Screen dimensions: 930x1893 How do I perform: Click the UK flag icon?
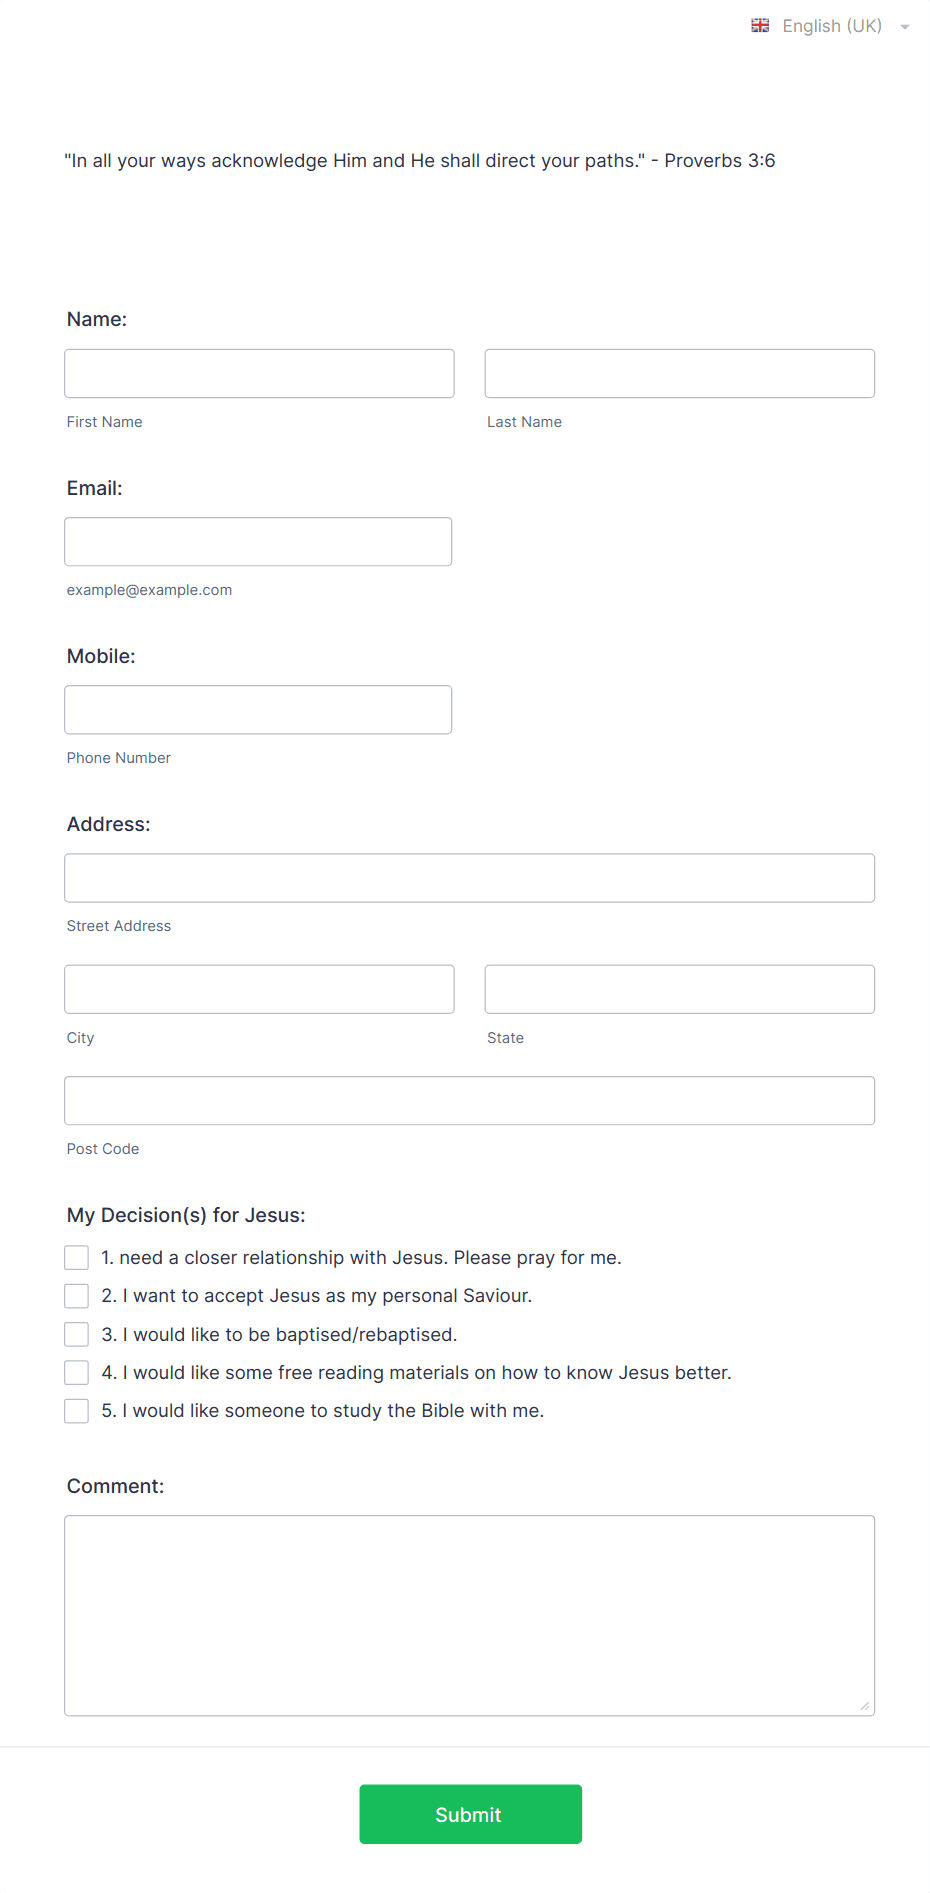tap(760, 25)
